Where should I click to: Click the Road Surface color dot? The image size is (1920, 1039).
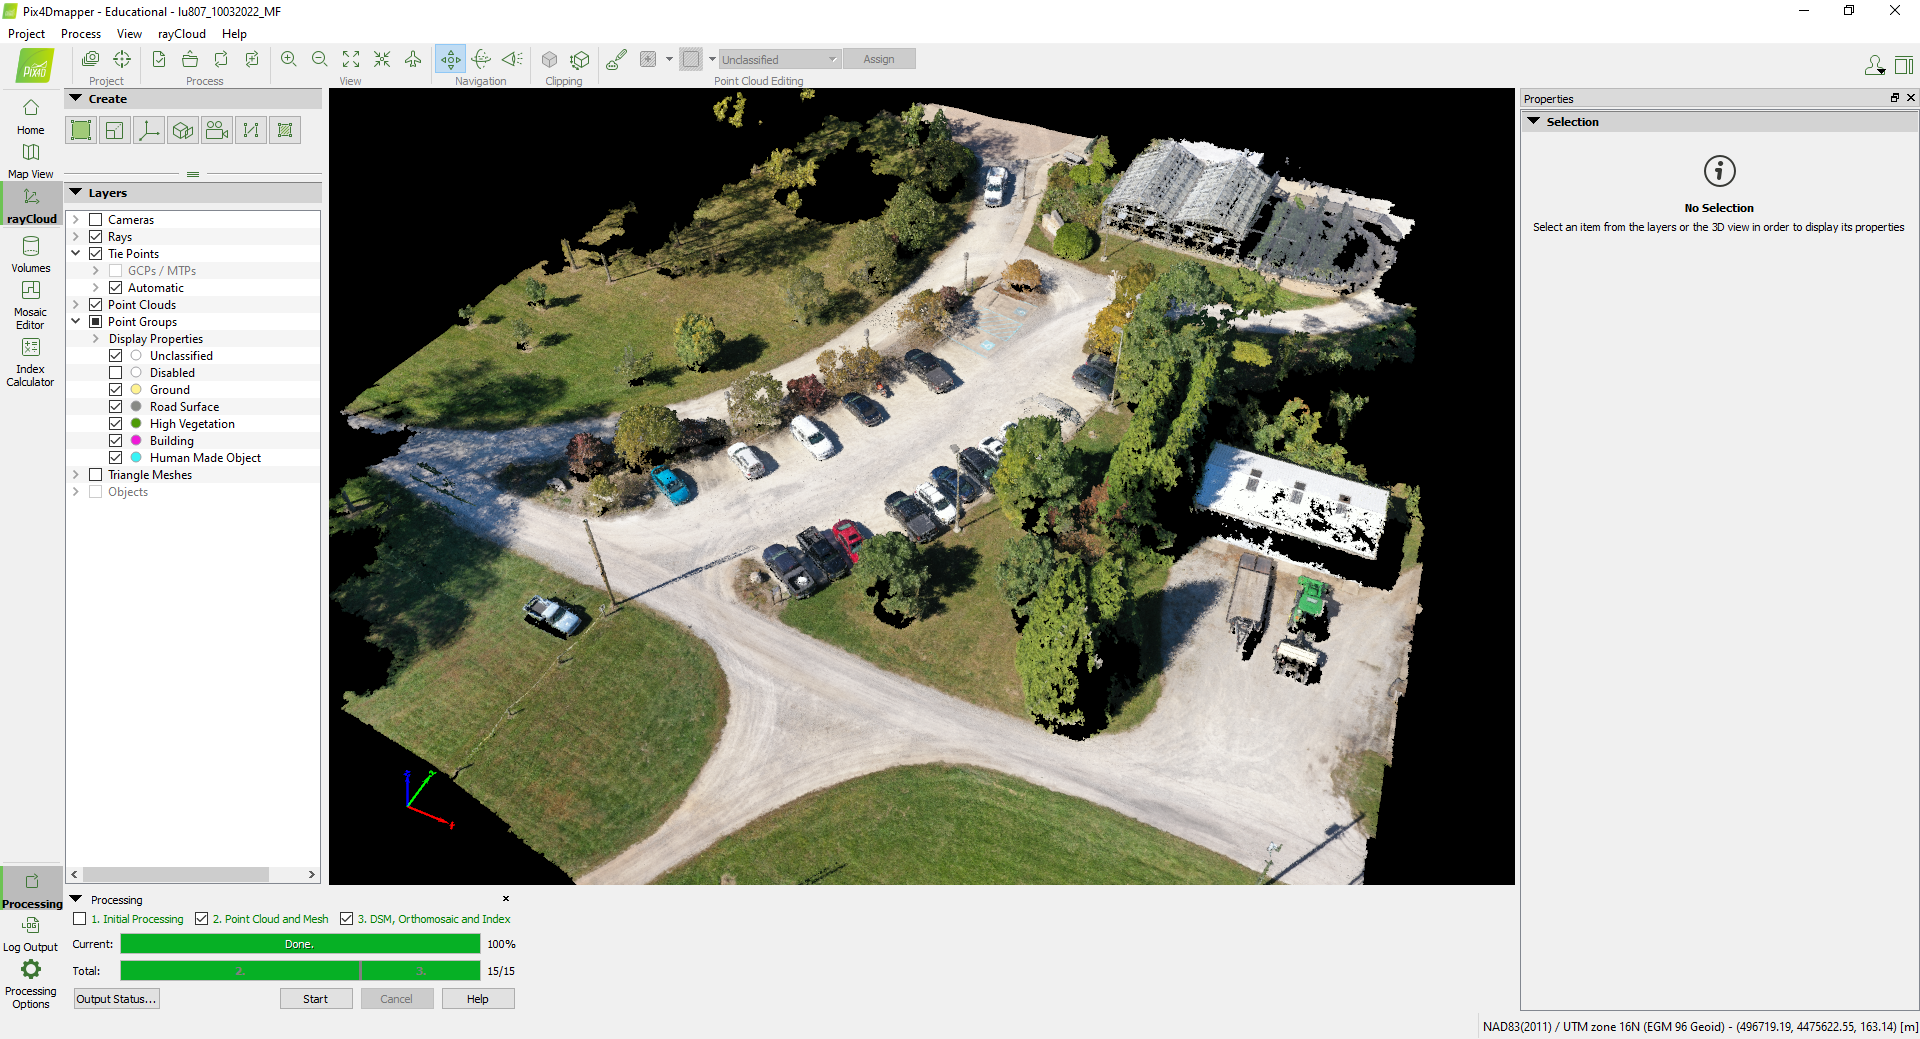pyautogui.click(x=136, y=407)
